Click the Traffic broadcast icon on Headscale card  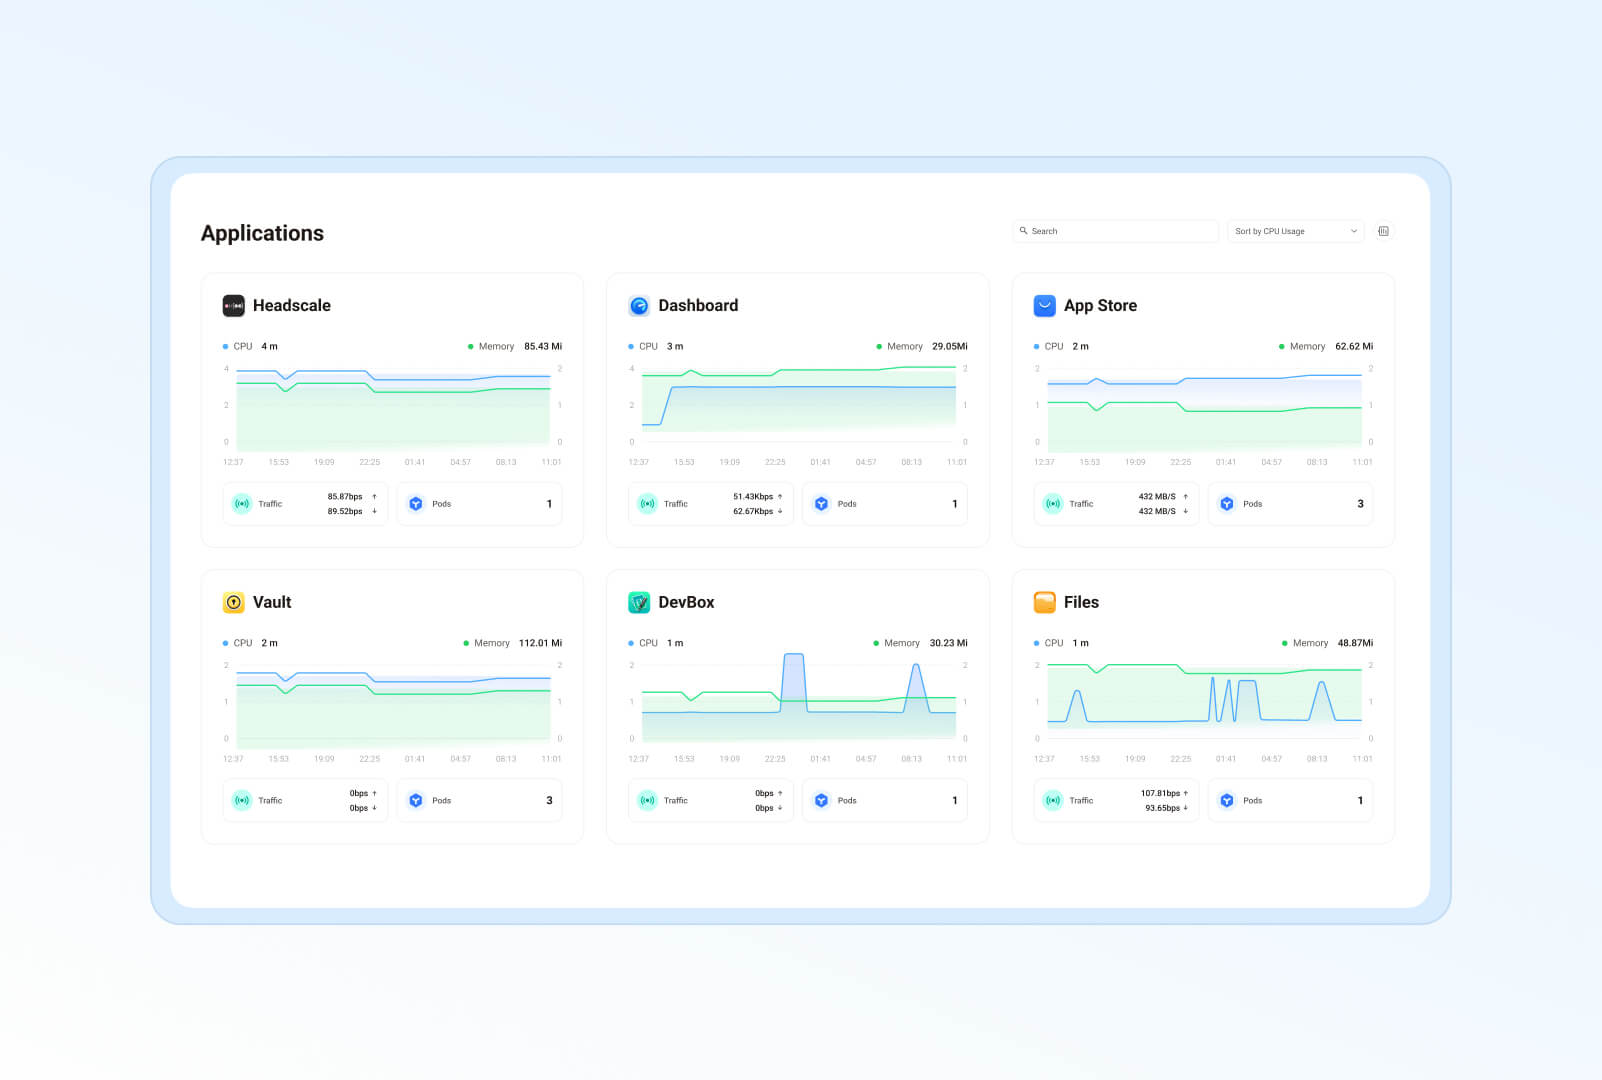tap(241, 503)
